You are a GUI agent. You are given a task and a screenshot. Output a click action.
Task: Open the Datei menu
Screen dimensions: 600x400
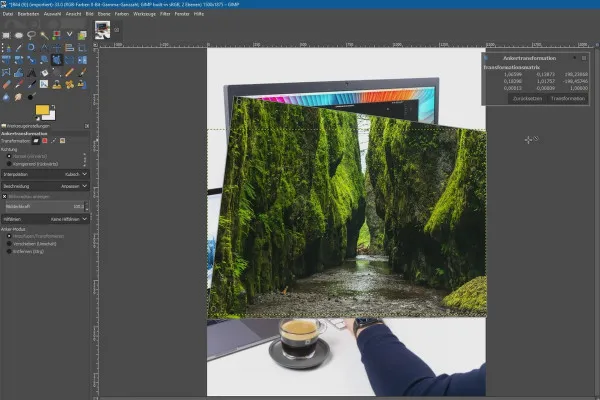pos(8,14)
